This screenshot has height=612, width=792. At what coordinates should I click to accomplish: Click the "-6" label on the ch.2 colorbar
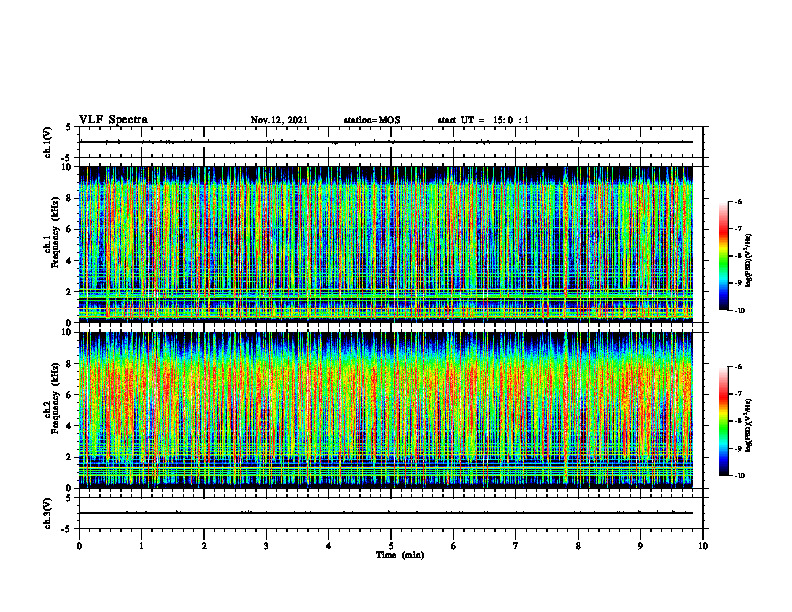[738, 367]
